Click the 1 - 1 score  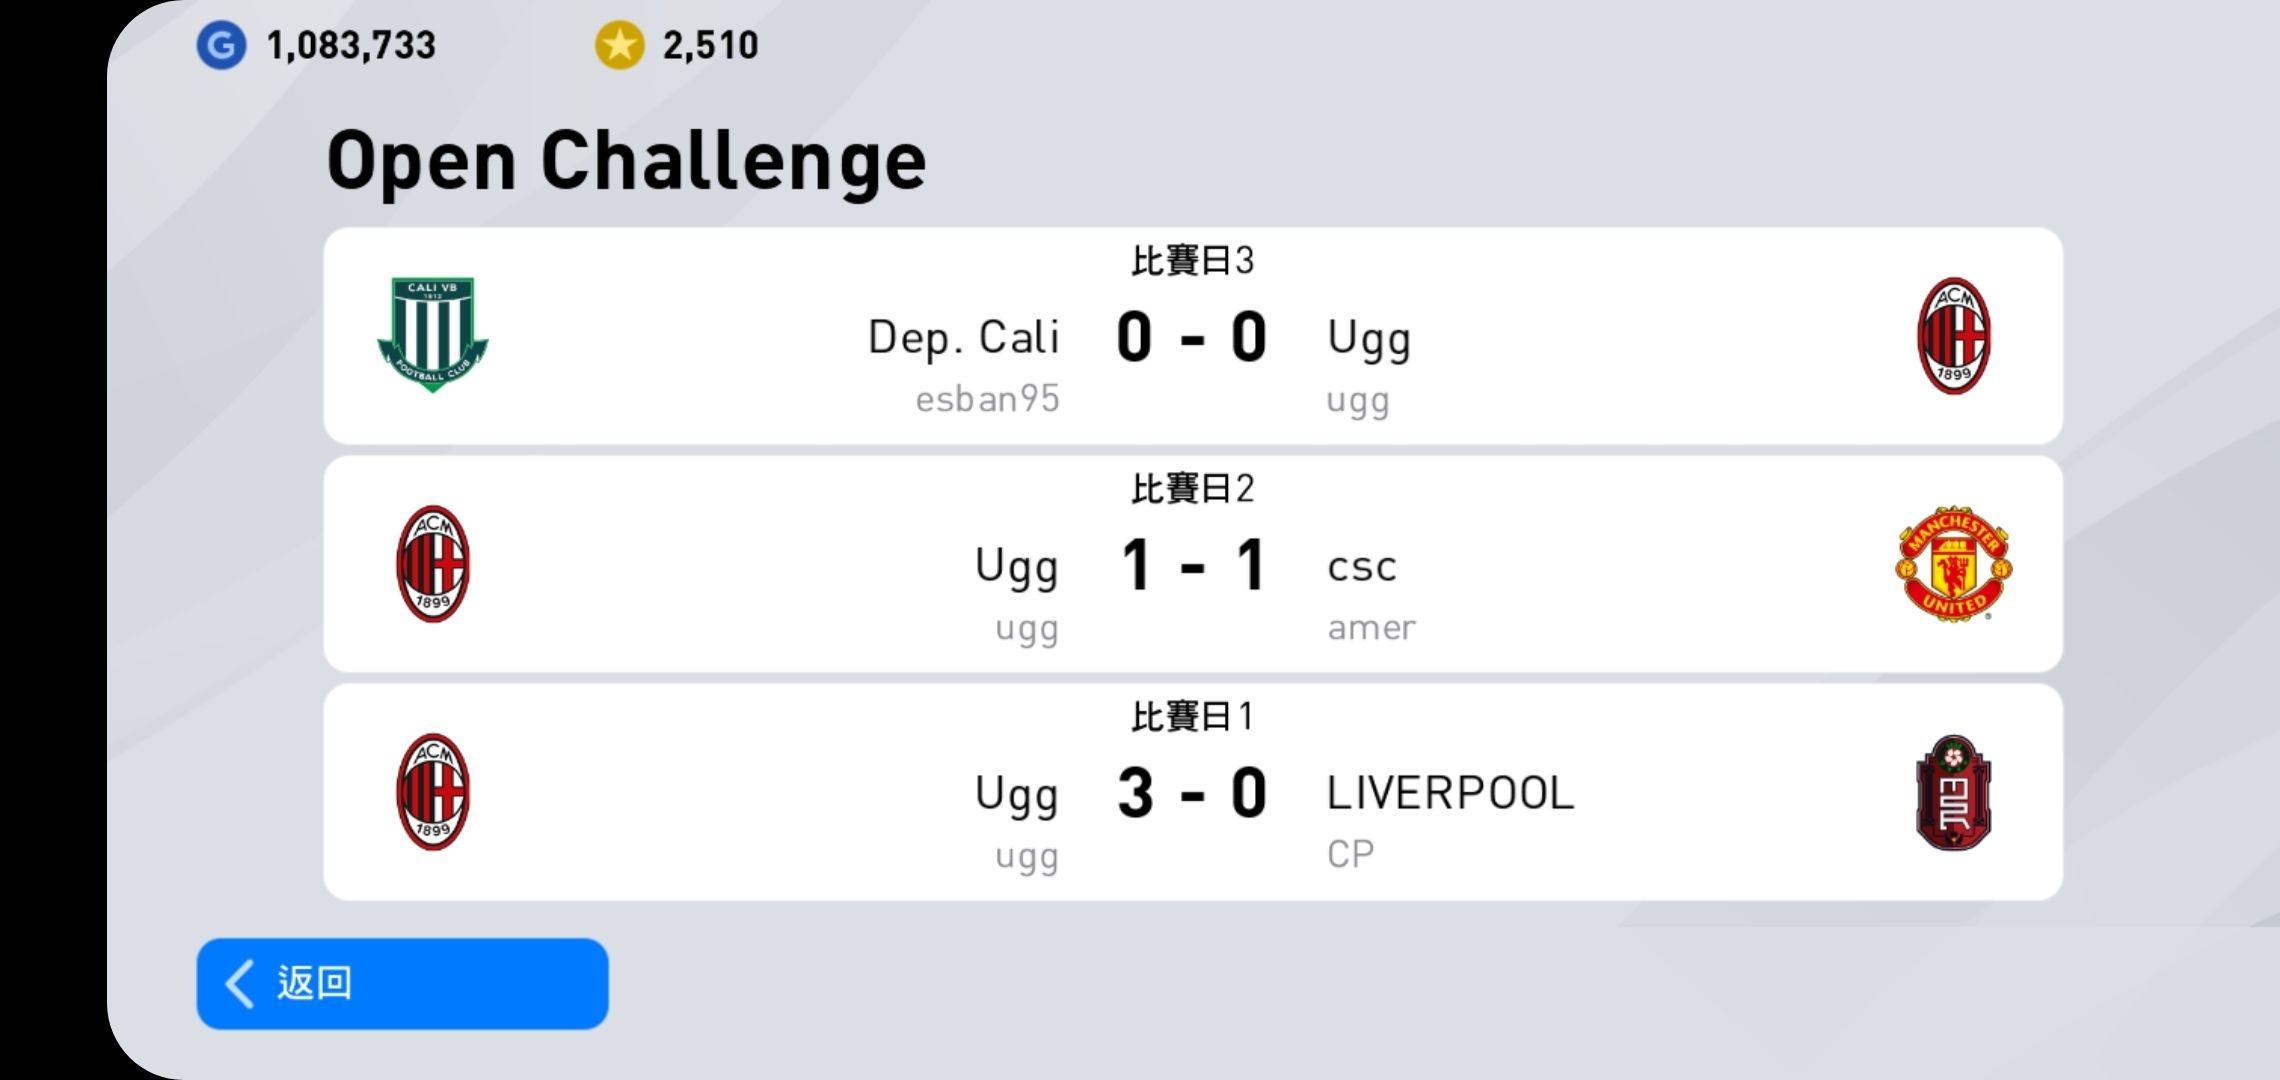[x=1191, y=565]
